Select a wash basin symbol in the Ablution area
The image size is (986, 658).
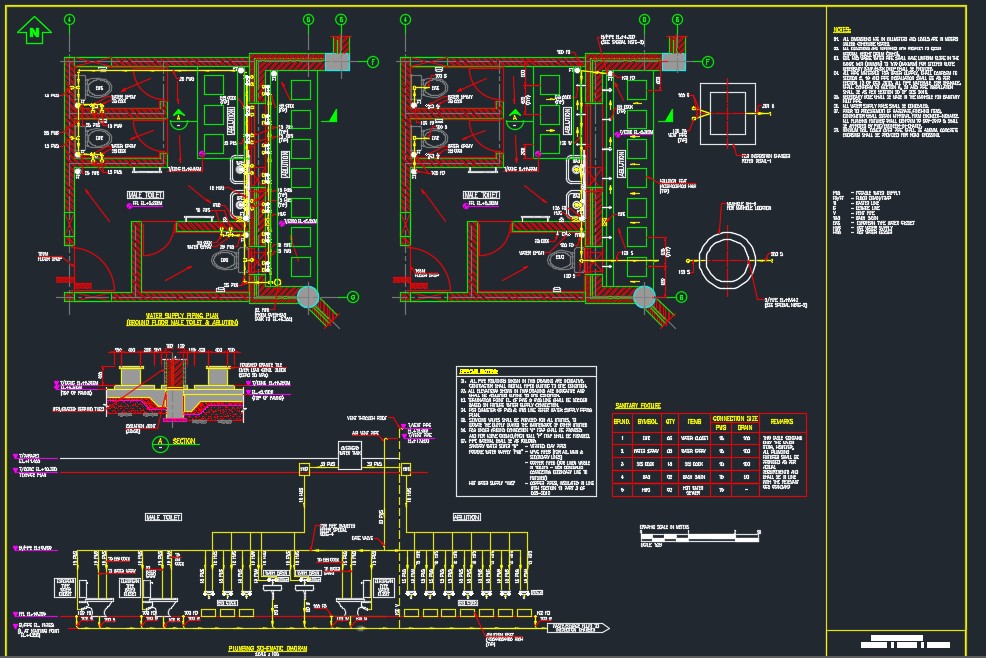coord(238,168)
